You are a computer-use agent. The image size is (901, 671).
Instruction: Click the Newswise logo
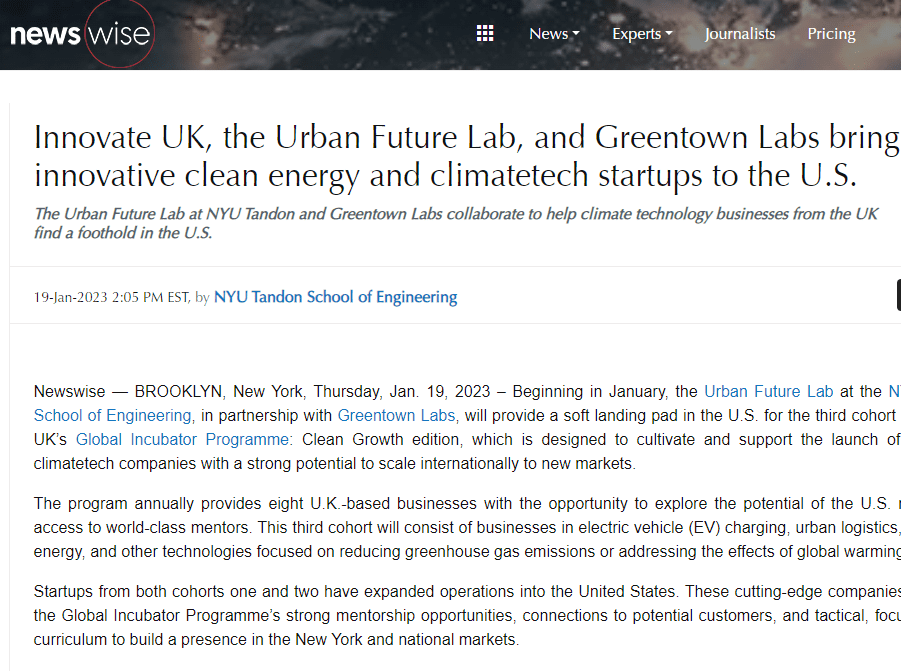coord(82,34)
